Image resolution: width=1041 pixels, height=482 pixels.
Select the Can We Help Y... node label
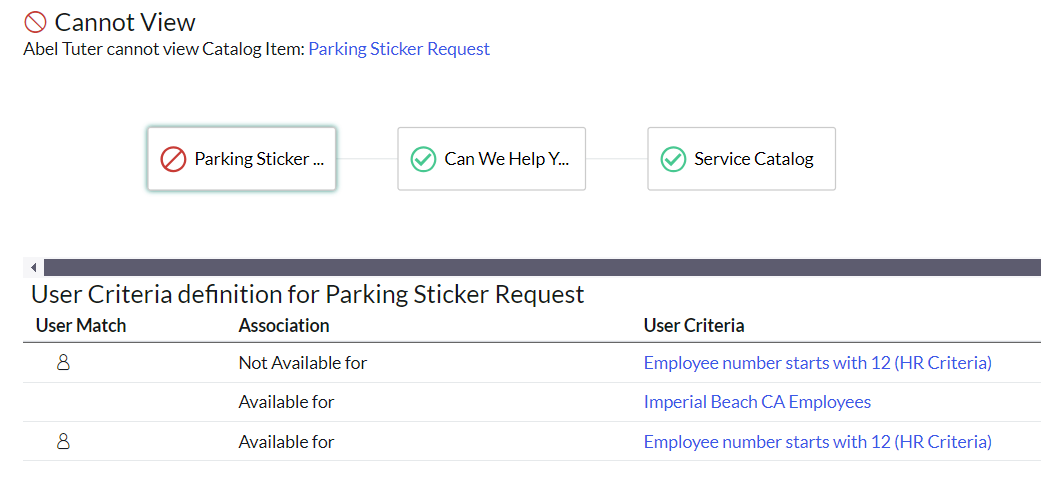507,159
